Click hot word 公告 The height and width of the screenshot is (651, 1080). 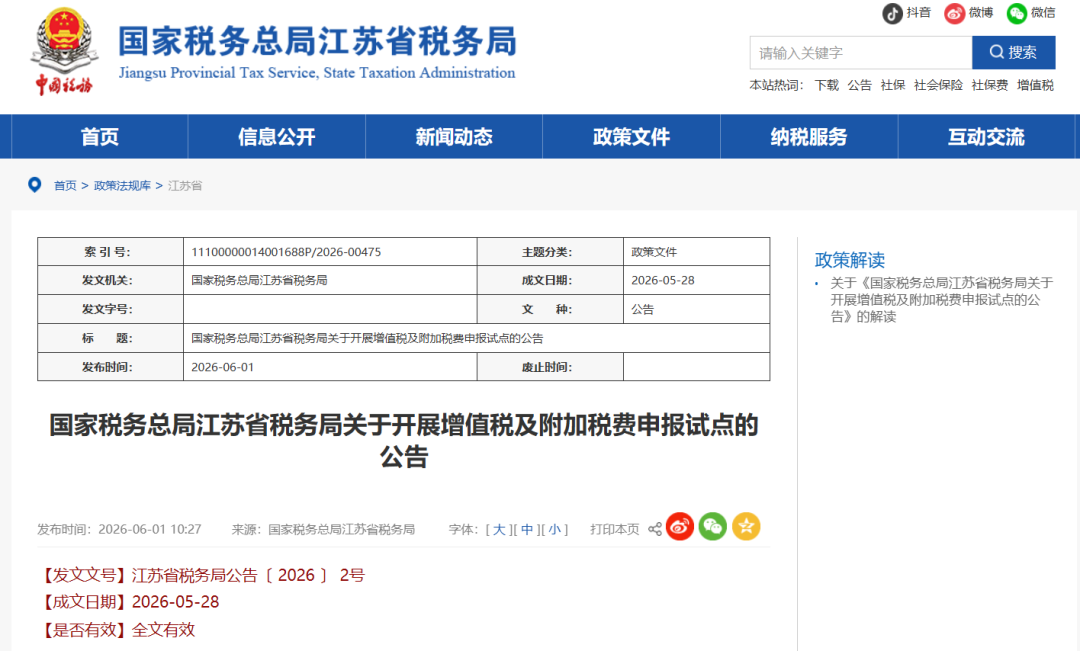coord(860,85)
